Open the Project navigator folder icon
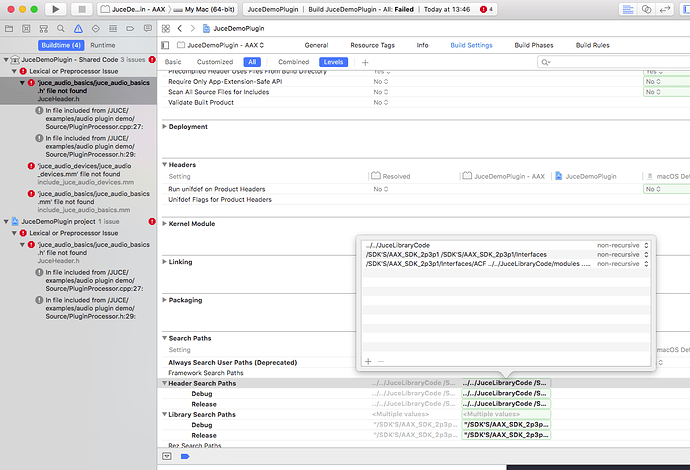The height and width of the screenshot is (470, 690). pyautogui.click(x=9, y=29)
